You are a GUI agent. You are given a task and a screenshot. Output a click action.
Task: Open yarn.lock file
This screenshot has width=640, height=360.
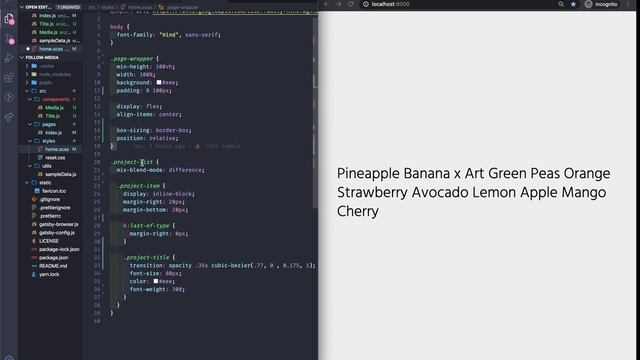[x=49, y=274]
